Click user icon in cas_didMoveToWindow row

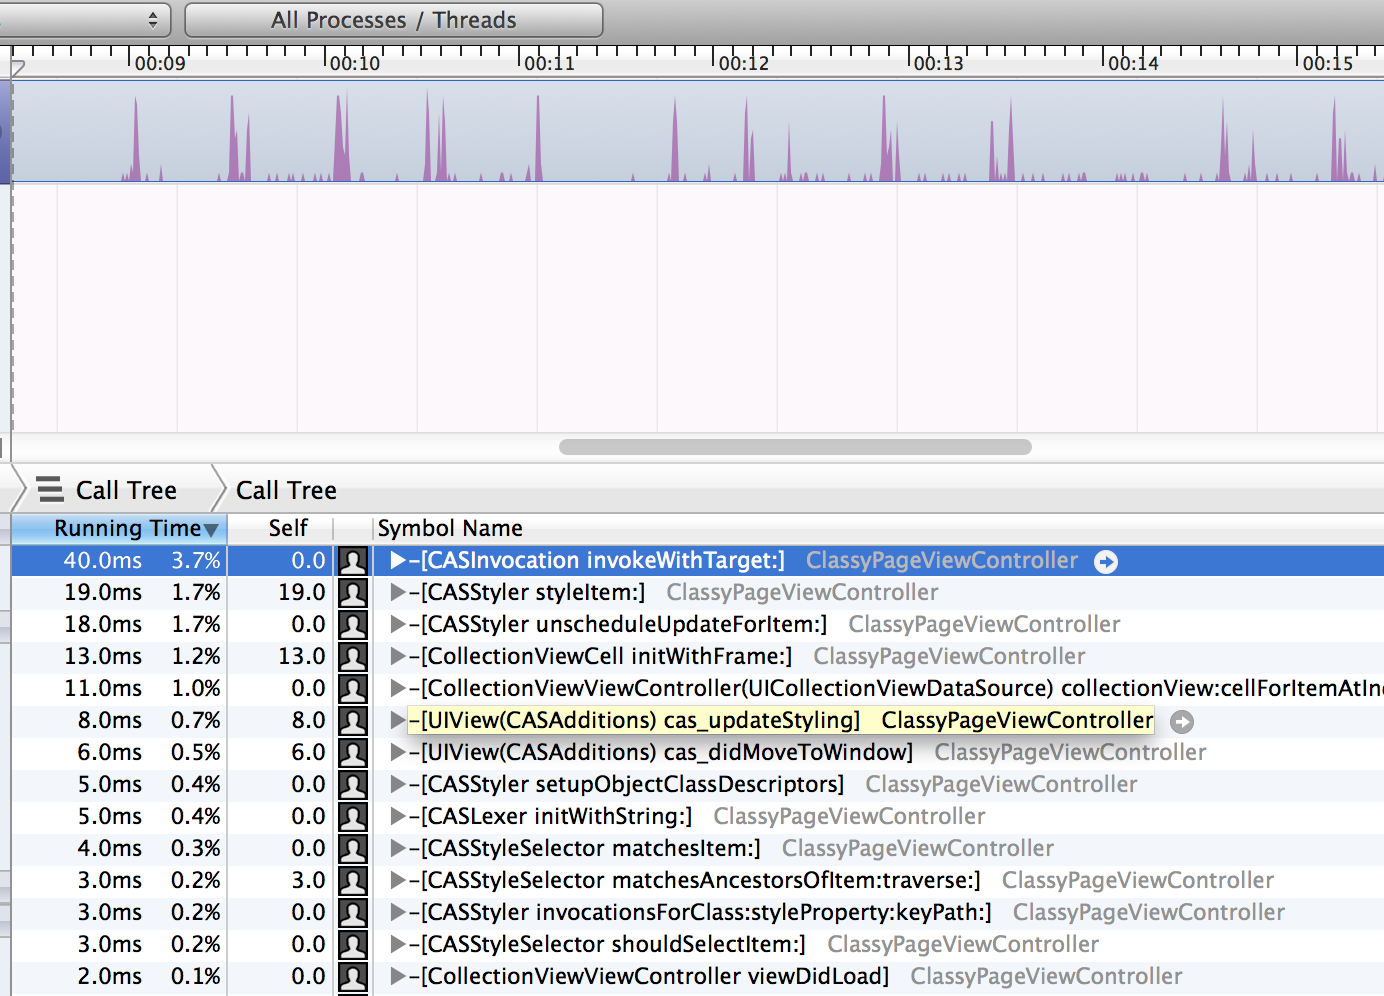tap(353, 753)
